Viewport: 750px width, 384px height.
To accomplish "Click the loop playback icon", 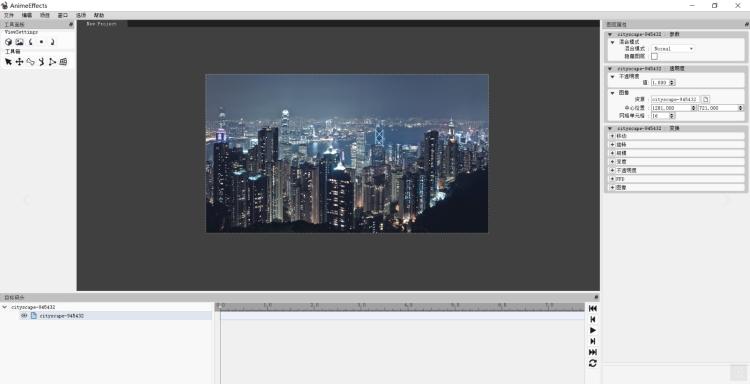I will [x=593, y=363].
